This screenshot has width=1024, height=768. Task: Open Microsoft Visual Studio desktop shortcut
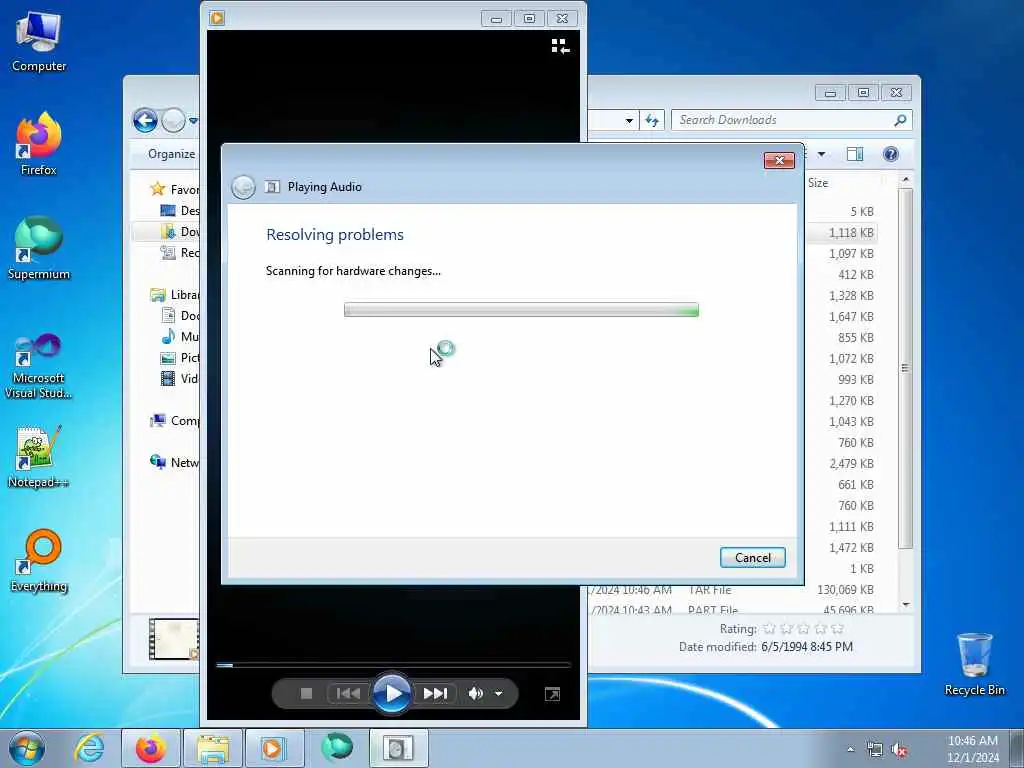[39, 366]
